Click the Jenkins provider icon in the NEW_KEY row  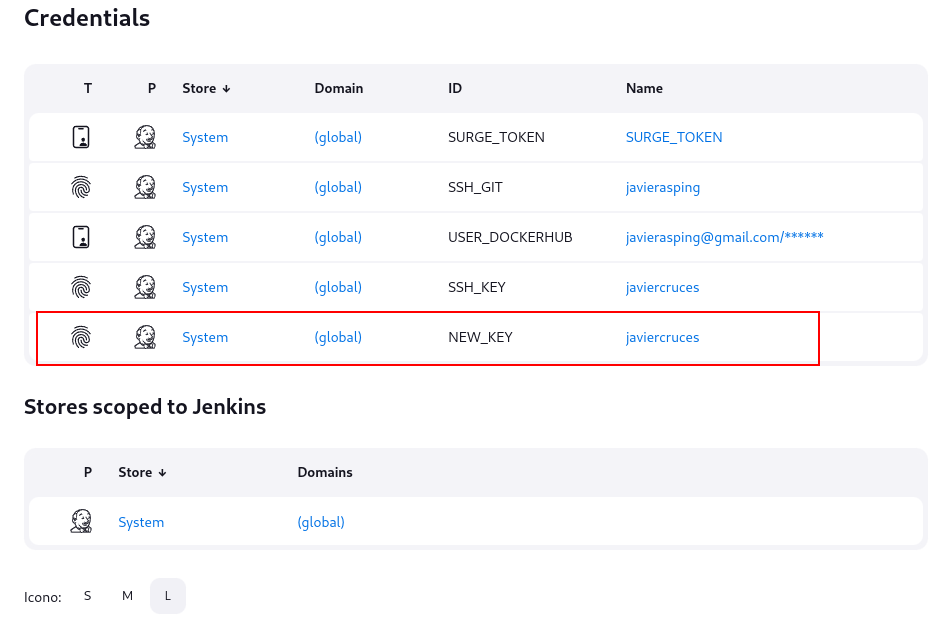pos(145,337)
